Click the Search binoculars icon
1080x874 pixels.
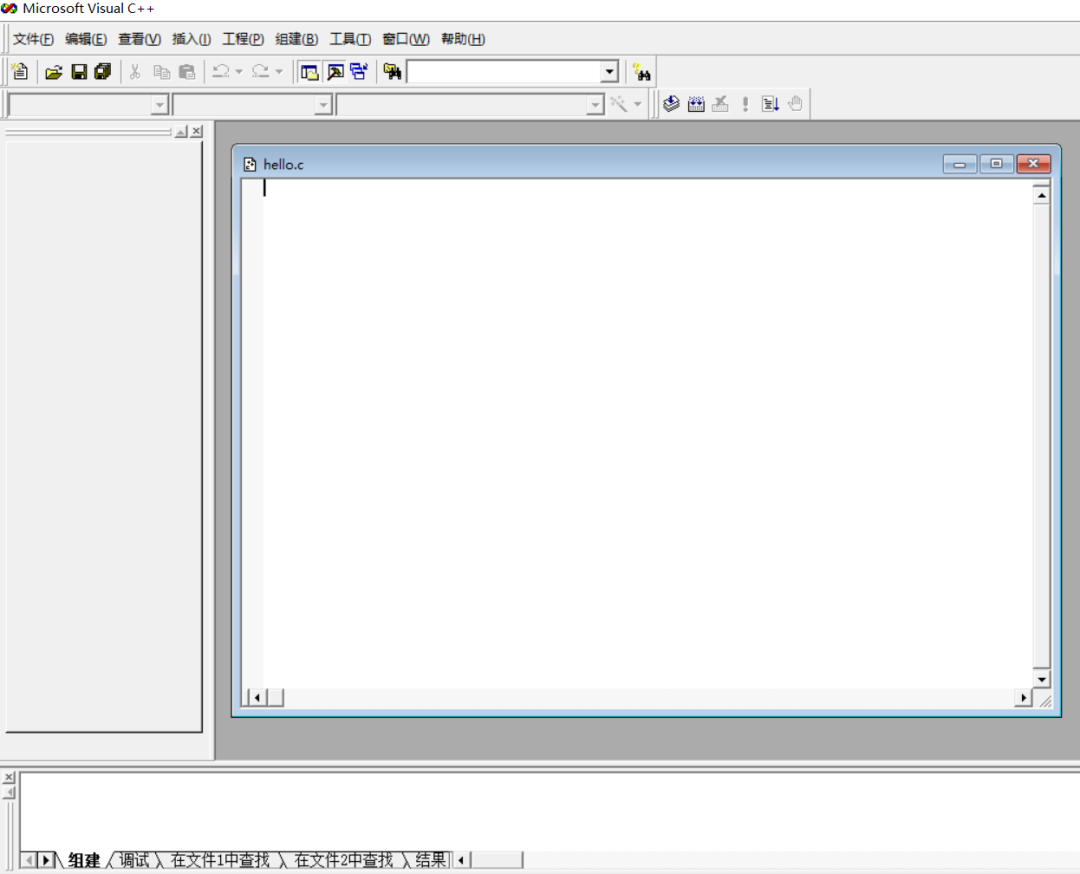(641, 72)
